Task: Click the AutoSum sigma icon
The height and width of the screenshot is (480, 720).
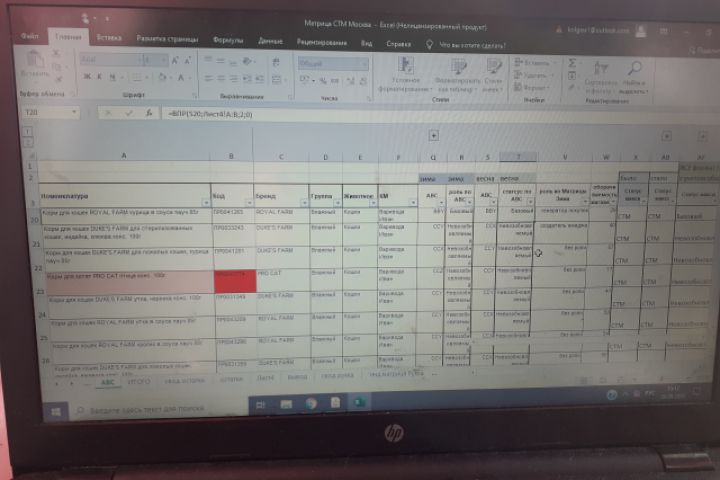Action: pos(572,62)
